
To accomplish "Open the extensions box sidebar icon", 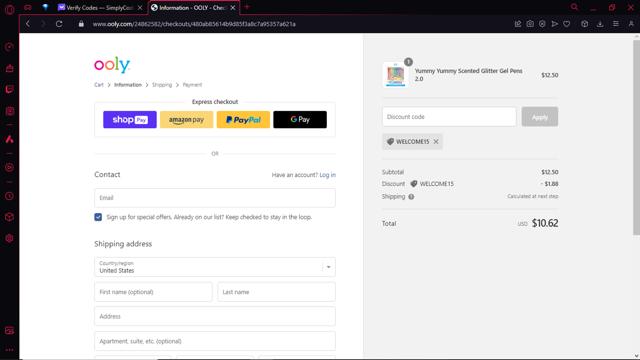I will click(x=9, y=217).
